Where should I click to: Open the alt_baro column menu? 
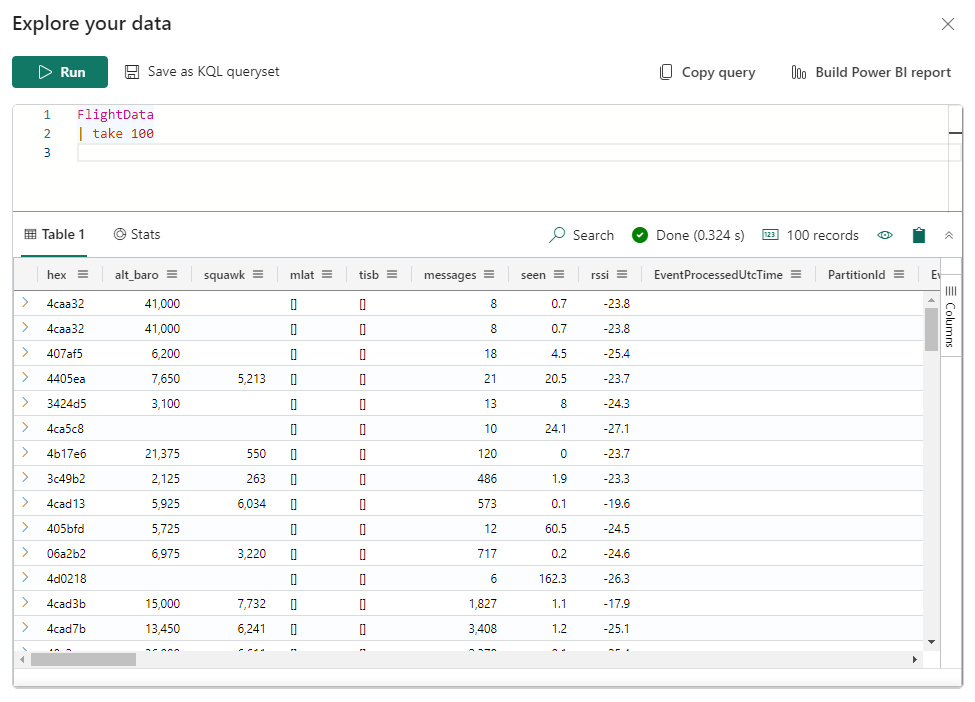tap(172, 274)
